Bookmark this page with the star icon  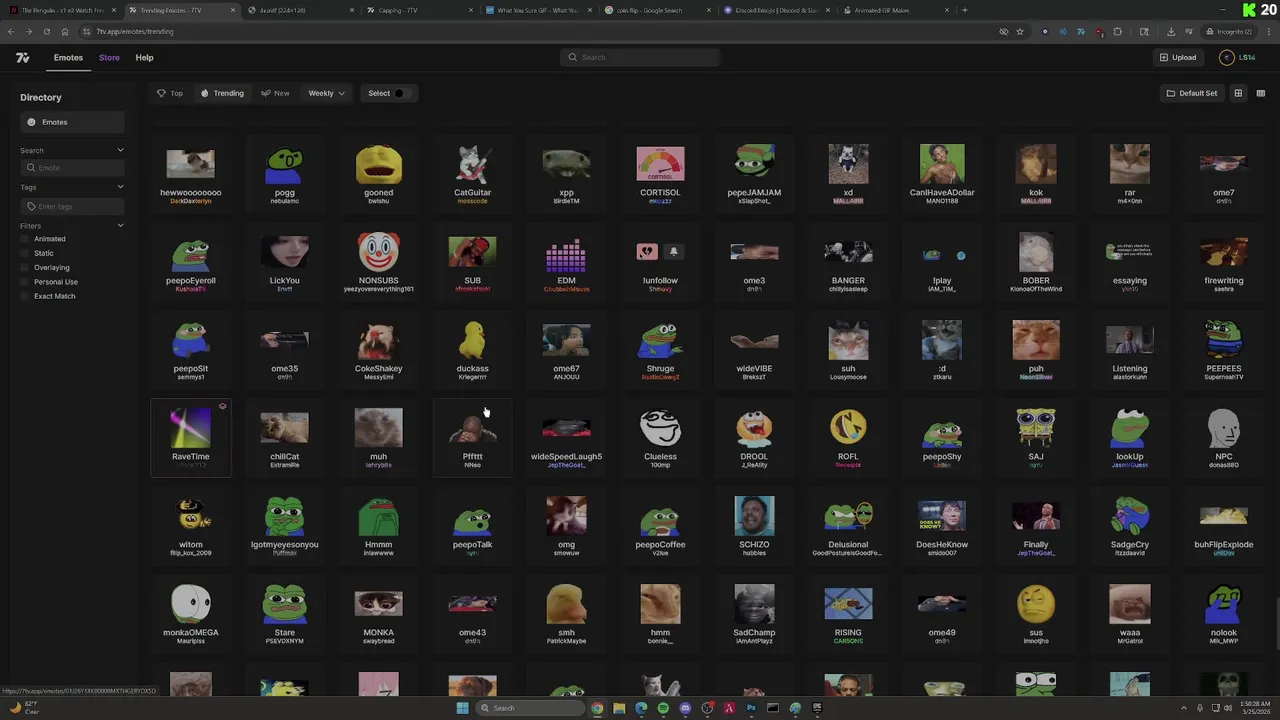tap(1019, 31)
